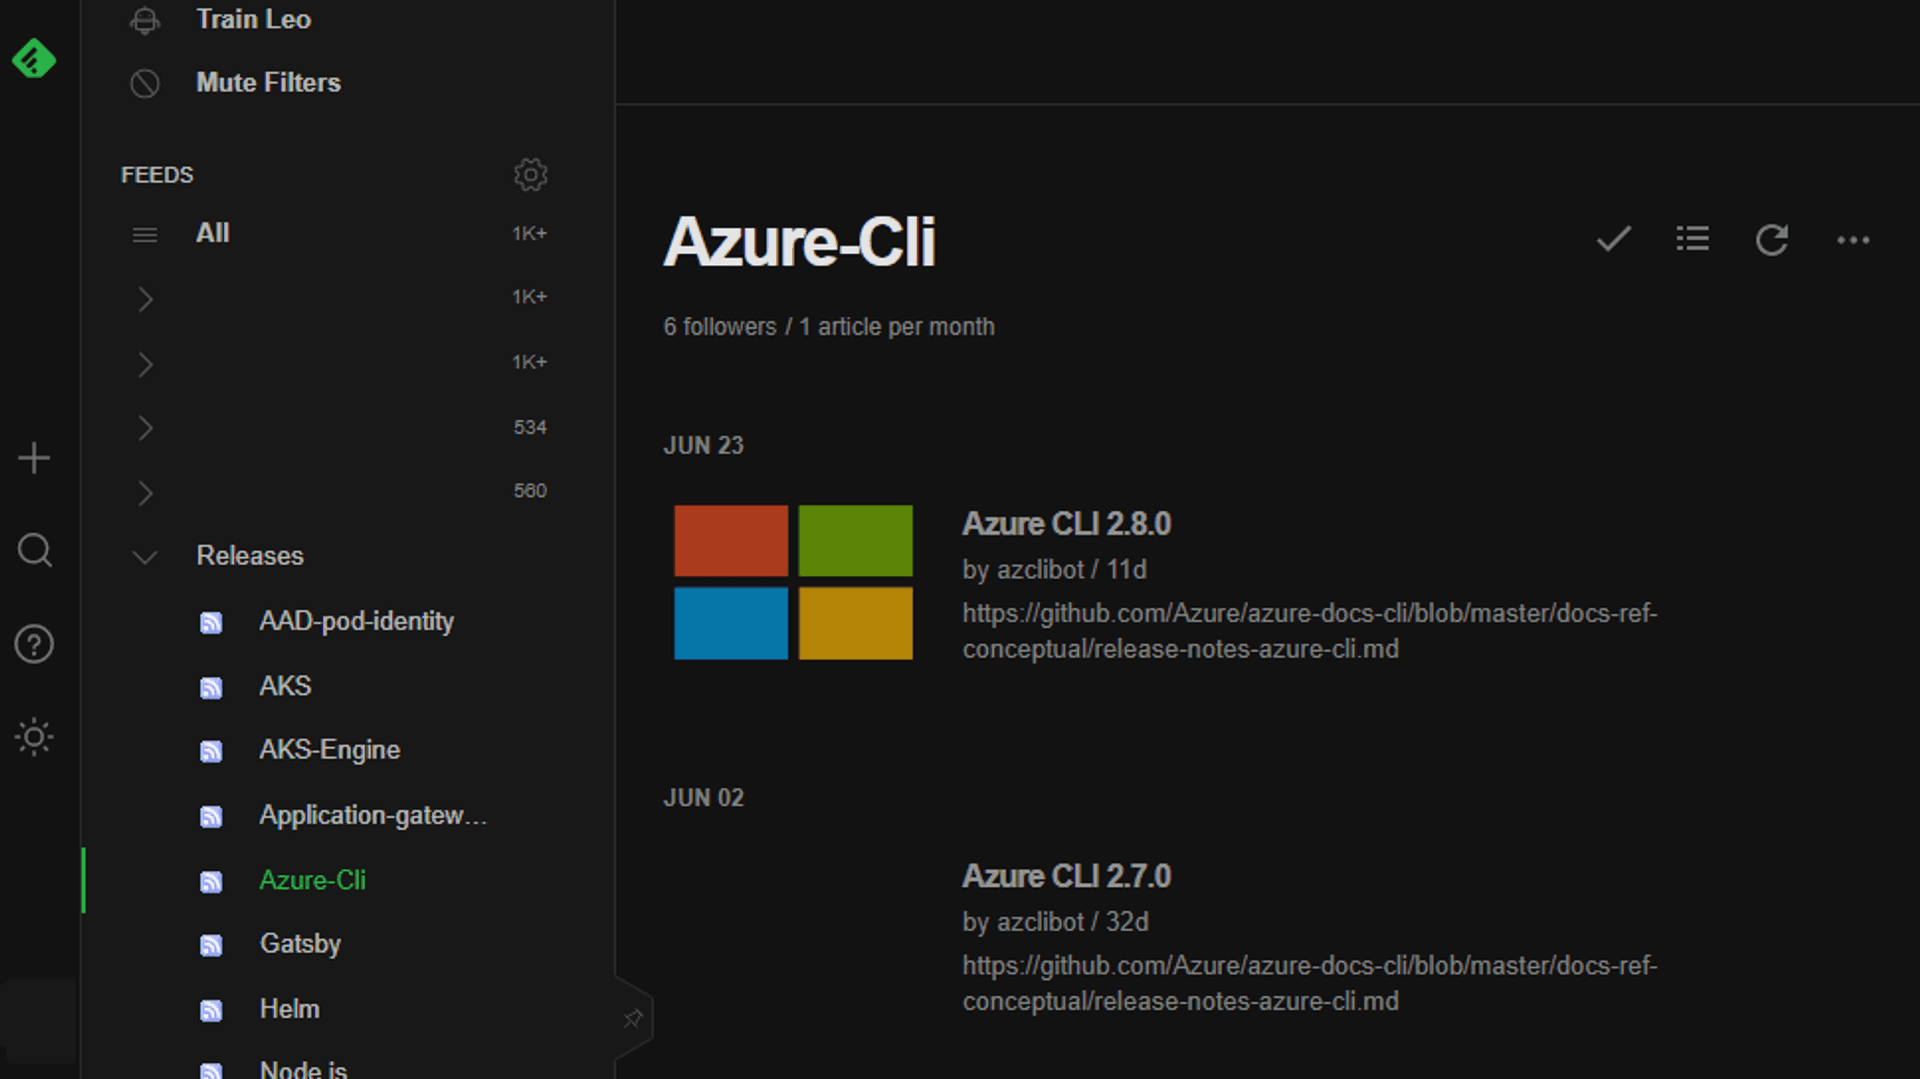The height and width of the screenshot is (1079, 1920).
Task: Click the help question mark icon
Action: coord(35,643)
